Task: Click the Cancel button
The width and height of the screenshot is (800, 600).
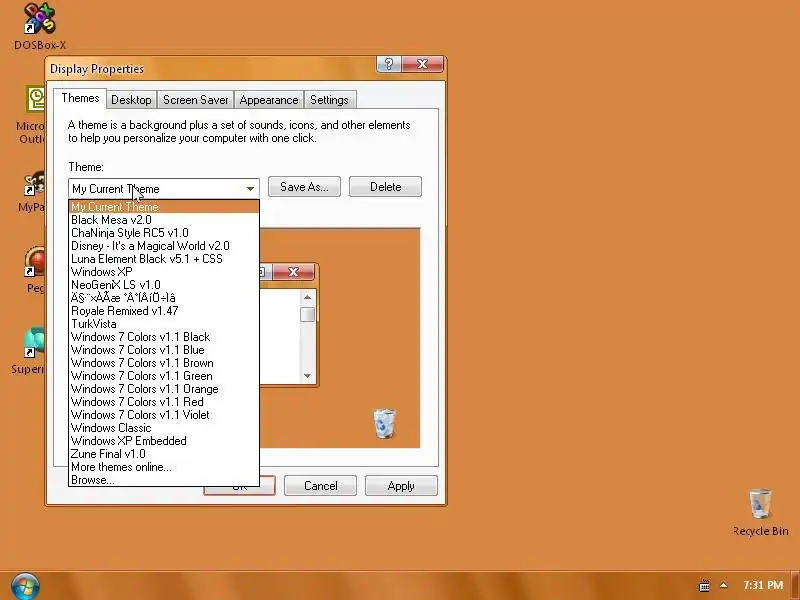Action: tap(320, 486)
